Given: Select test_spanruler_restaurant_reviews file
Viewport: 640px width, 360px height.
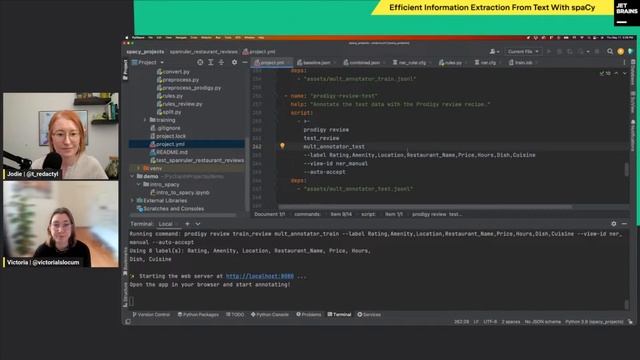Looking at the screenshot, I should tap(197, 160).
